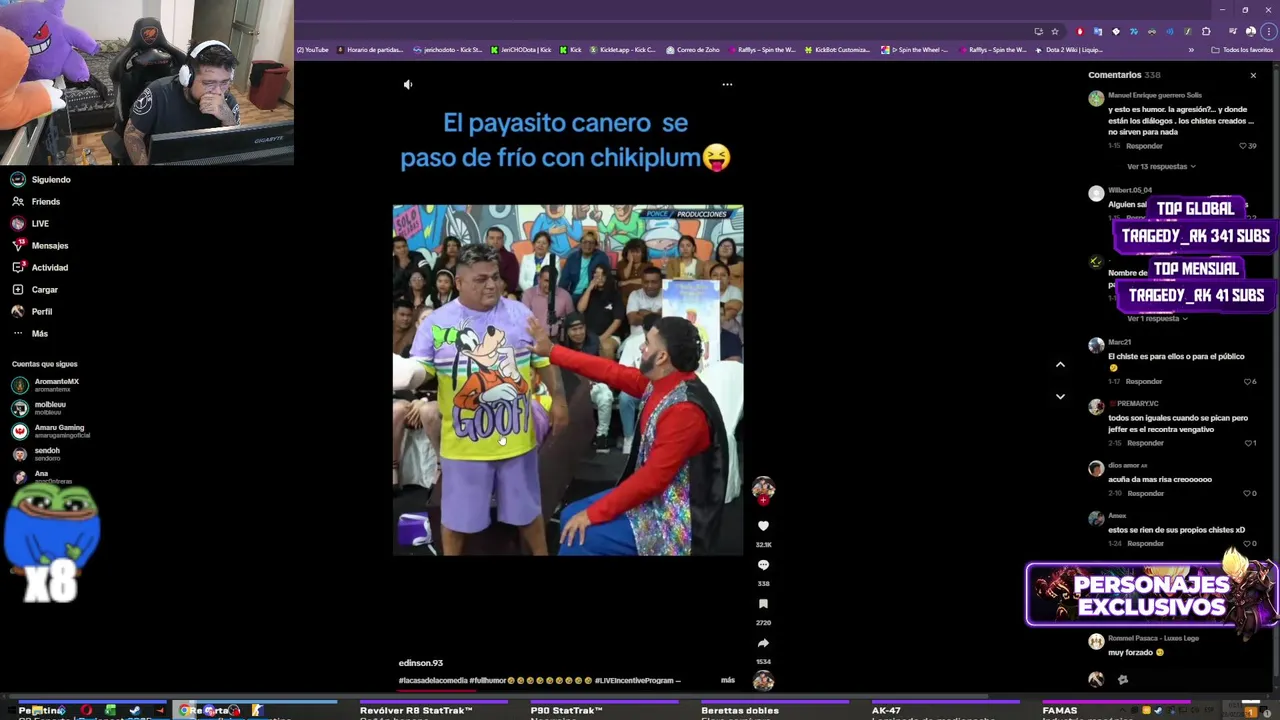Open the #lacasadelacomedia hashtag
Viewport: 1280px width, 720px height.
433,681
